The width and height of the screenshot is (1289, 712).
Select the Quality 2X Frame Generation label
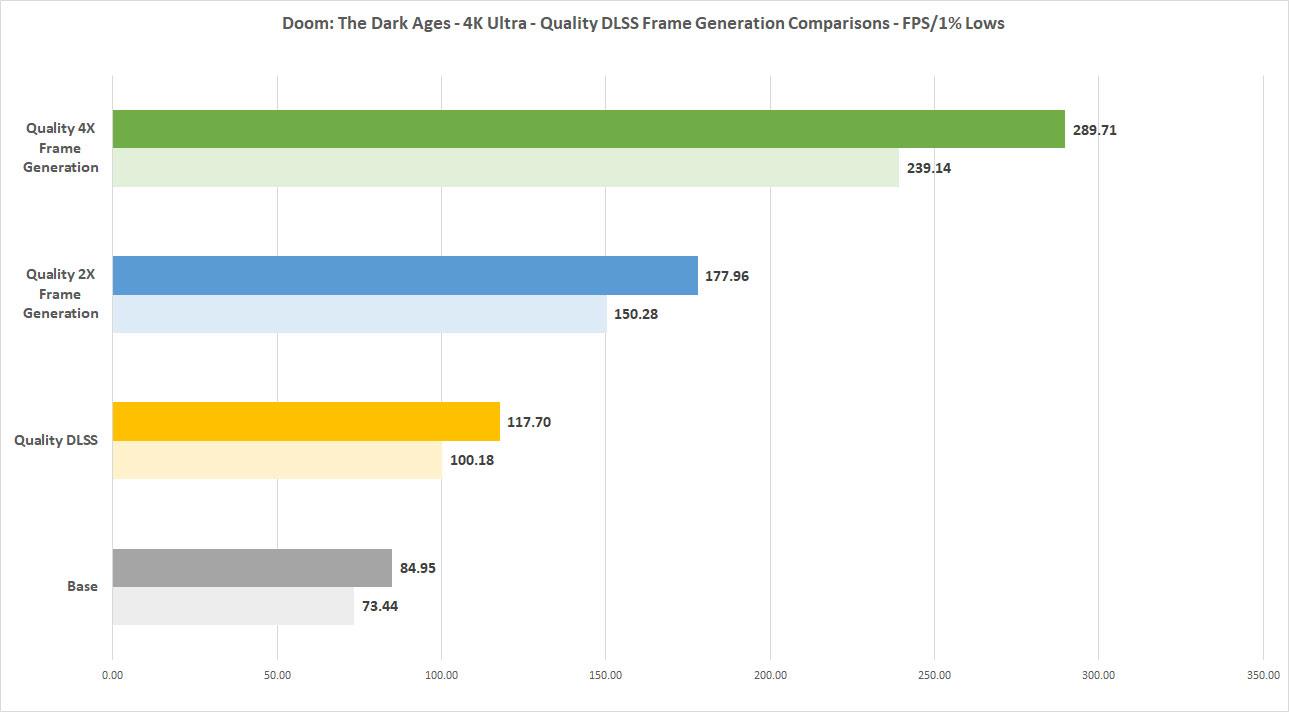point(61,294)
